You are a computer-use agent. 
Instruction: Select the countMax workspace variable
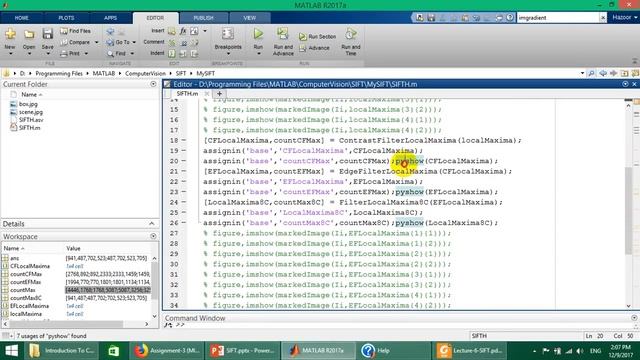[22, 290]
